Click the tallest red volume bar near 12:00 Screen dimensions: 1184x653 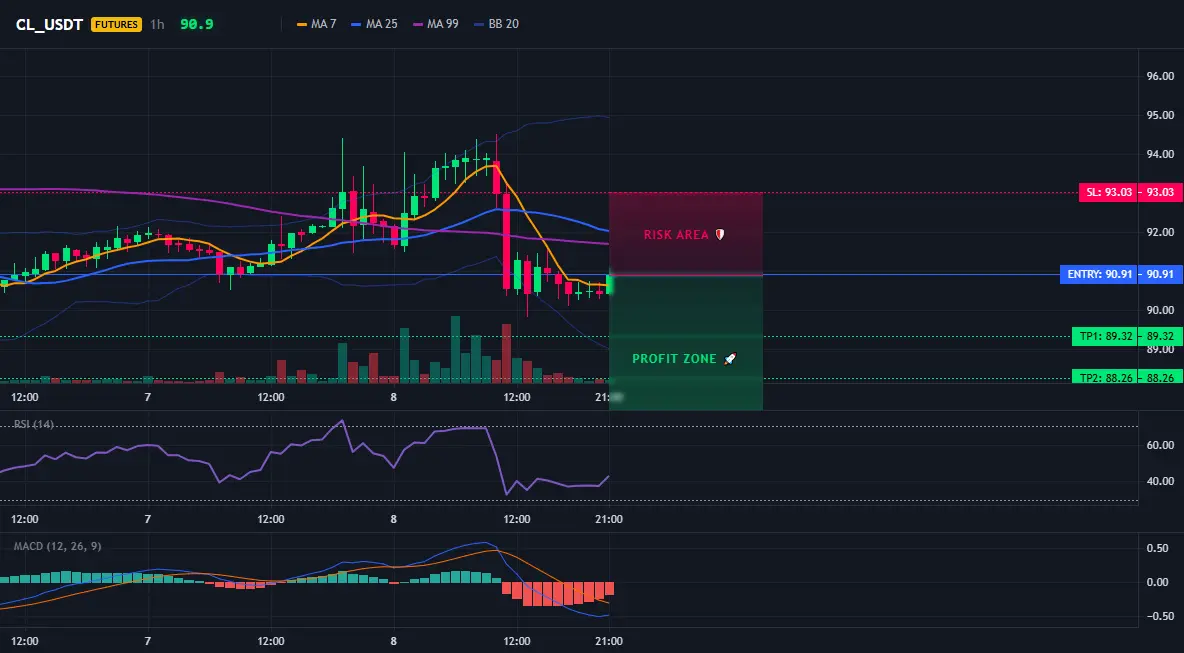[506, 353]
